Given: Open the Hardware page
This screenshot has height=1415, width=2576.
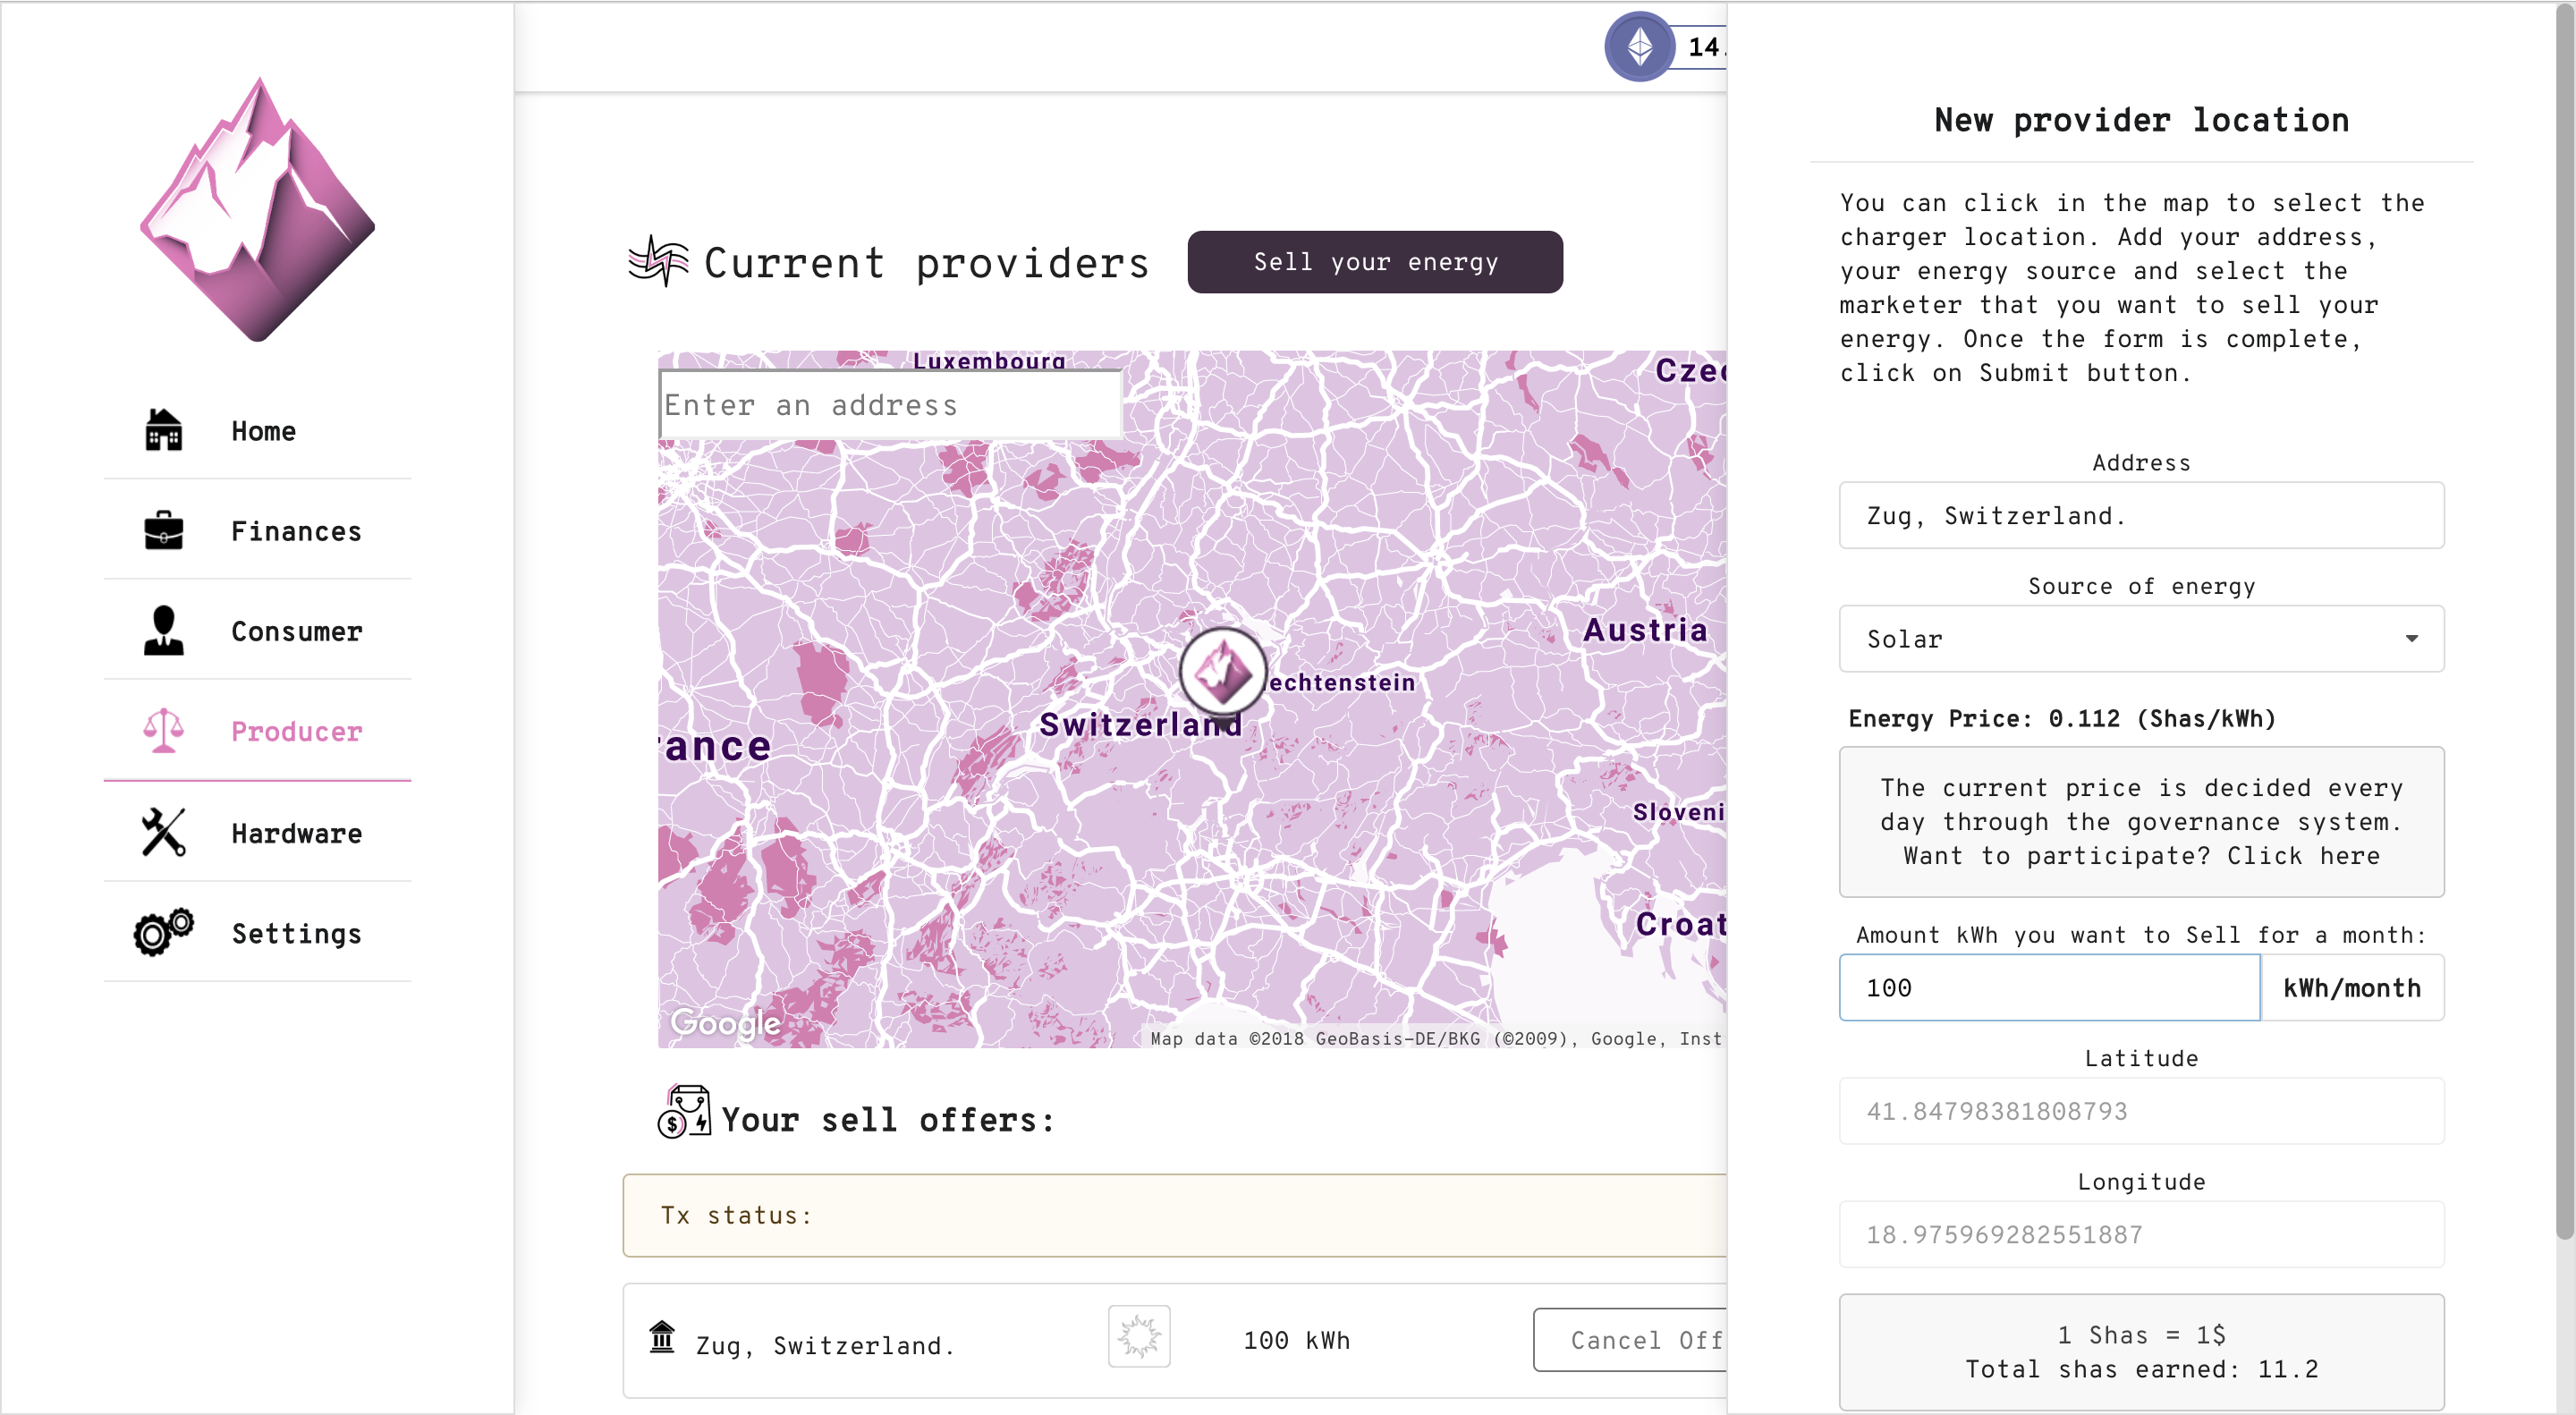Looking at the screenshot, I should pyautogui.click(x=258, y=832).
